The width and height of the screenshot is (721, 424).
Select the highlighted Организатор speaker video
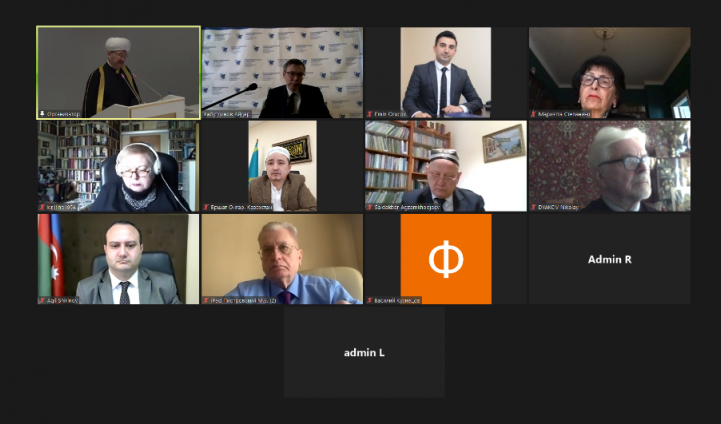pos(119,73)
